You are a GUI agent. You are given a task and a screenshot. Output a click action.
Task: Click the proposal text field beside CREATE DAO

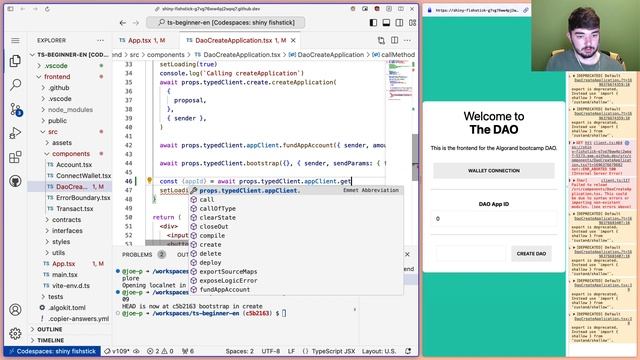[x=471, y=253]
